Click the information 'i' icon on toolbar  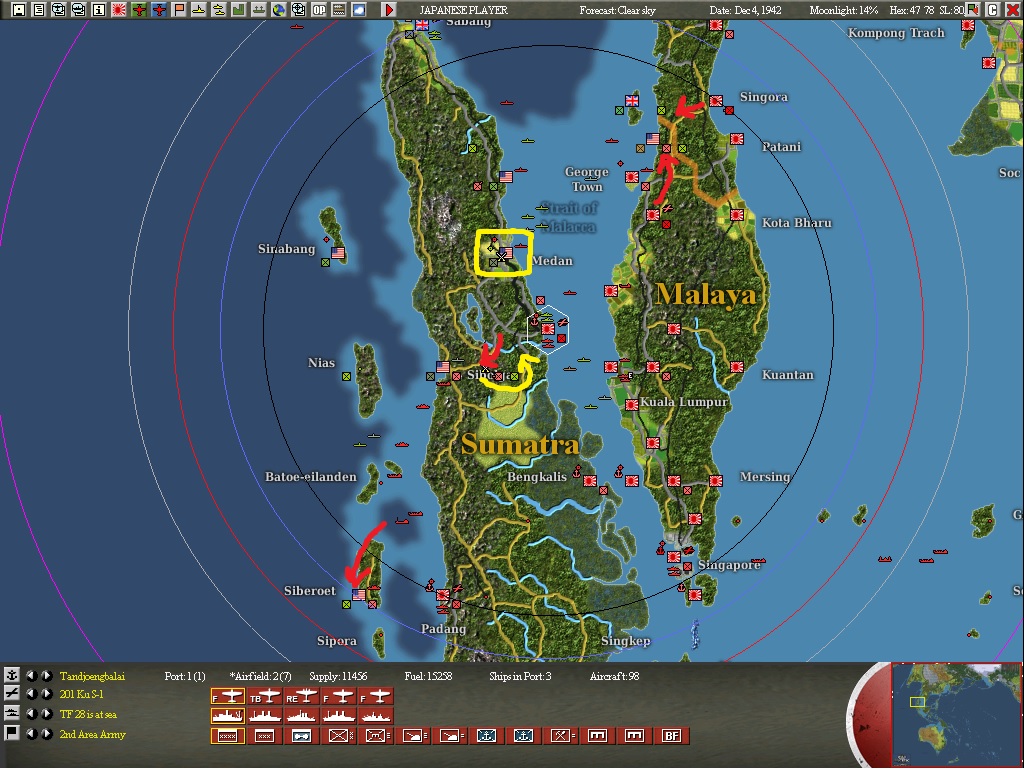coord(97,9)
